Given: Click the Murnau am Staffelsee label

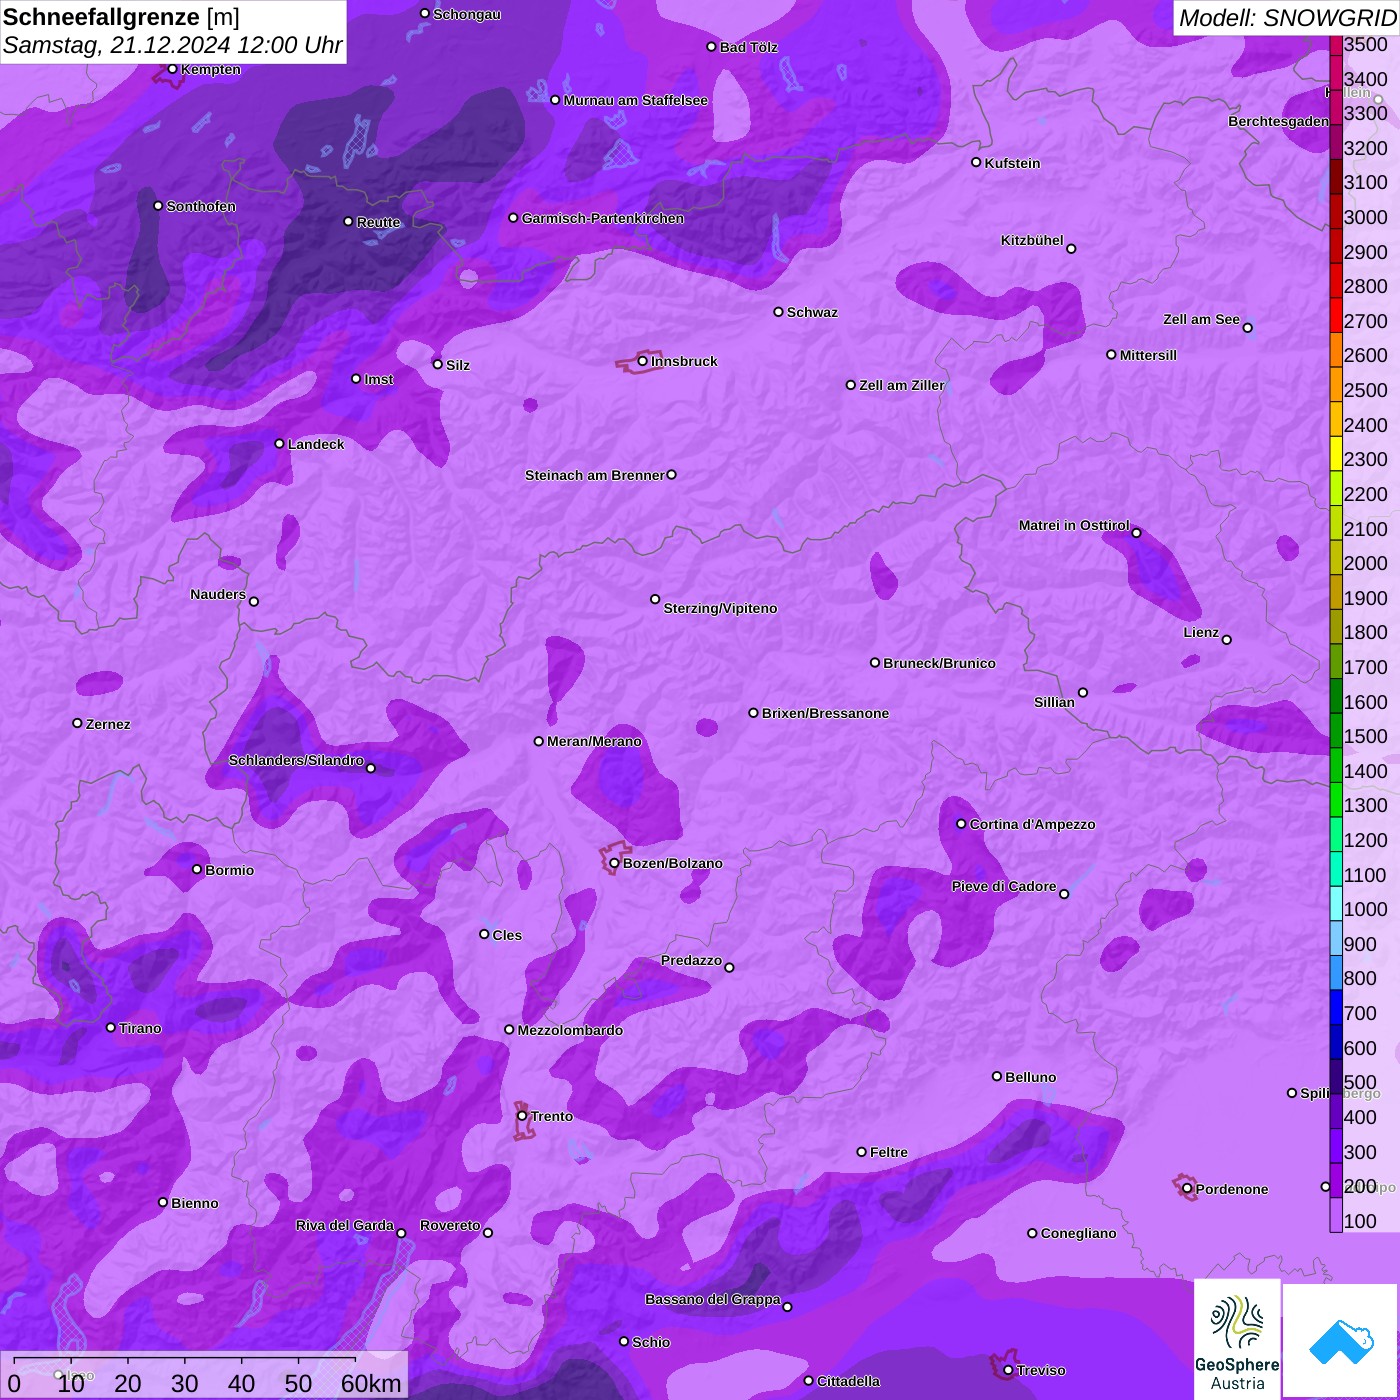Looking at the screenshot, I should (636, 100).
